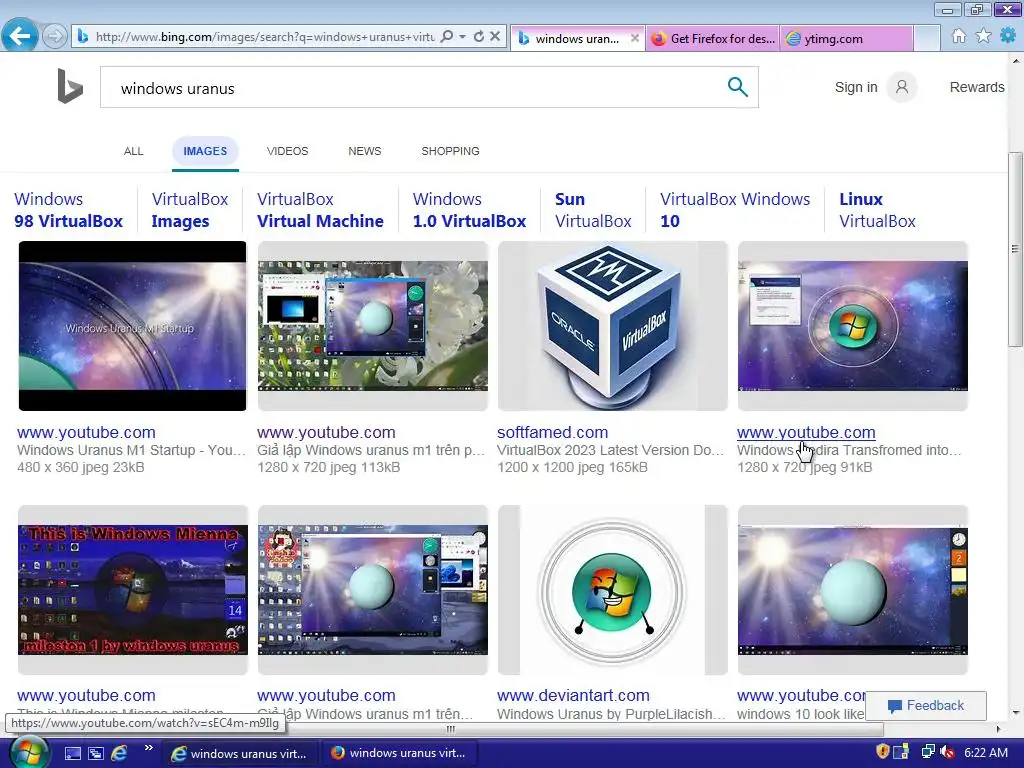
Task: Launch Internet Explorer from quick launch
Action: click(x=119, y=753)
